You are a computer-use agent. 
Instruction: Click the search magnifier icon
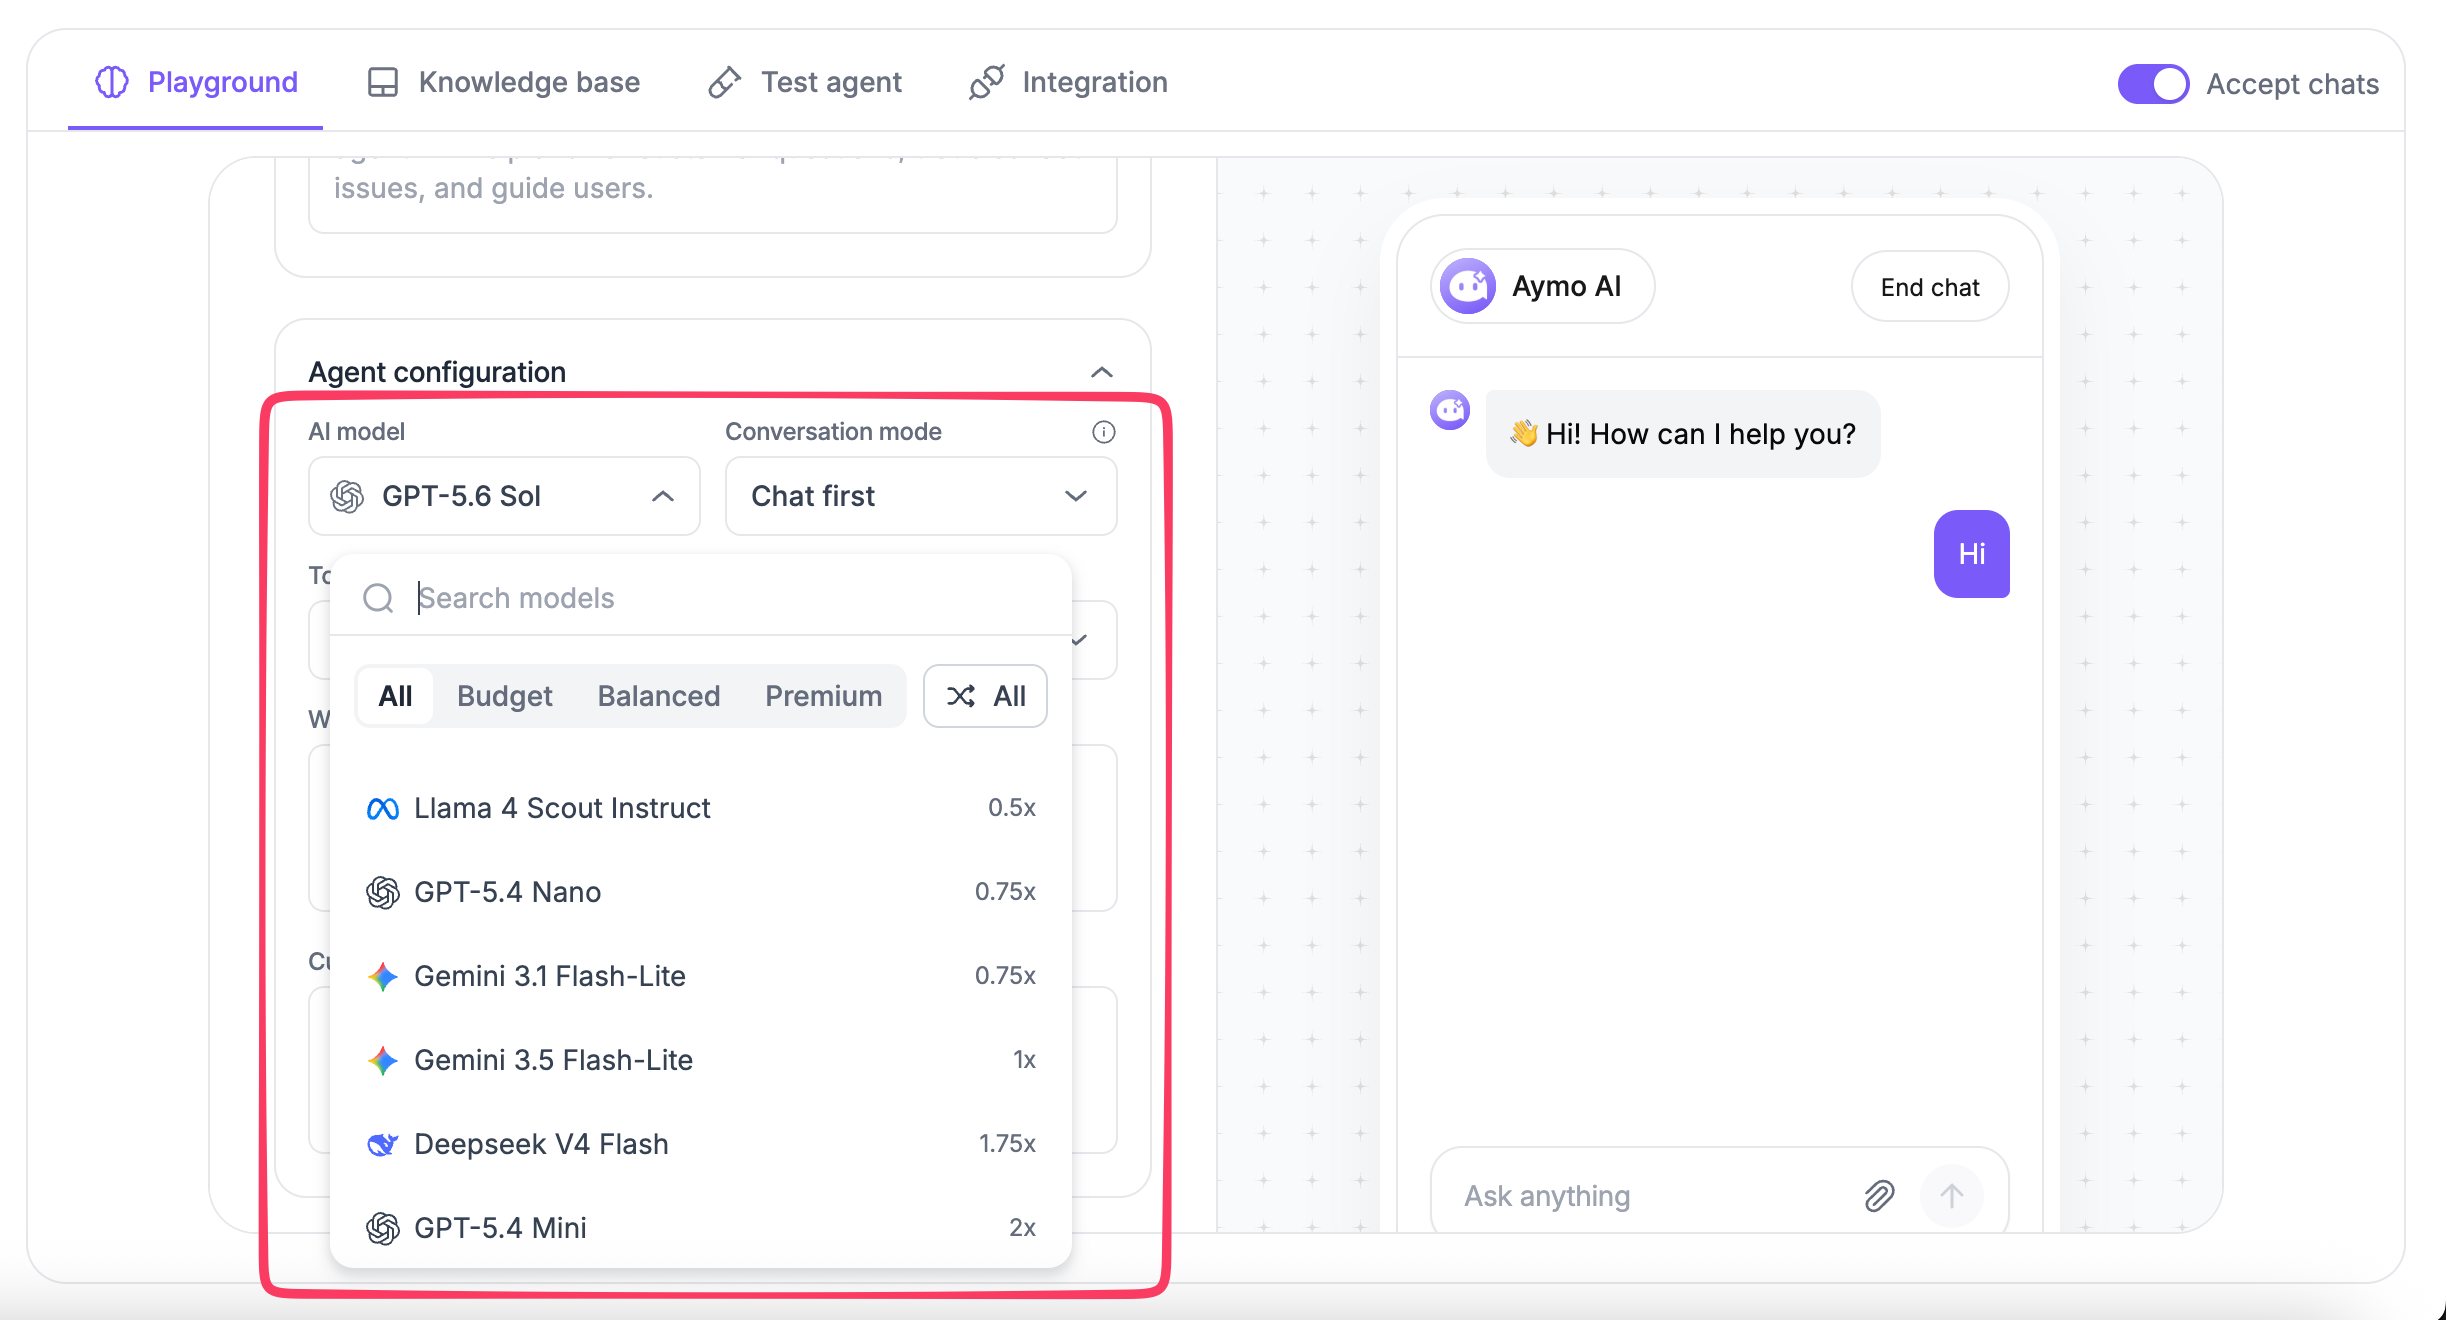click(x=378, y=598)
